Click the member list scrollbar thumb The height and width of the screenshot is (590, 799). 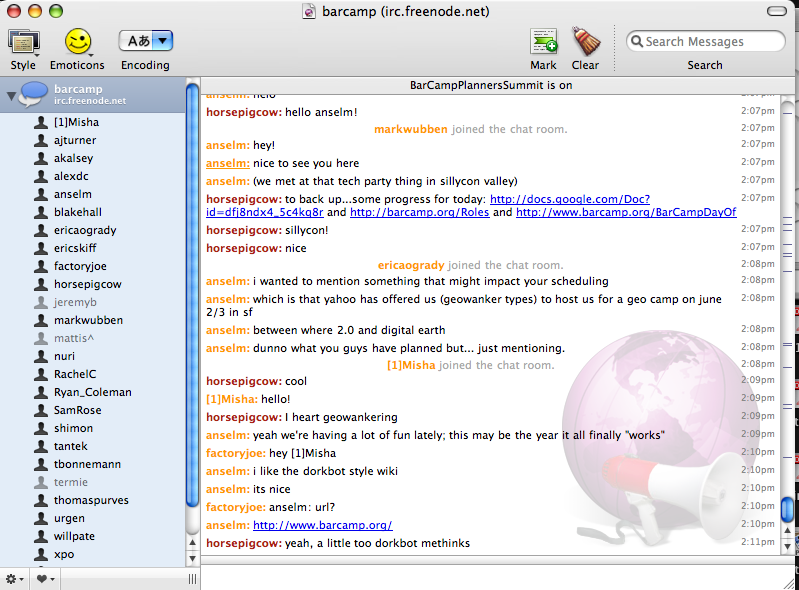192,294
